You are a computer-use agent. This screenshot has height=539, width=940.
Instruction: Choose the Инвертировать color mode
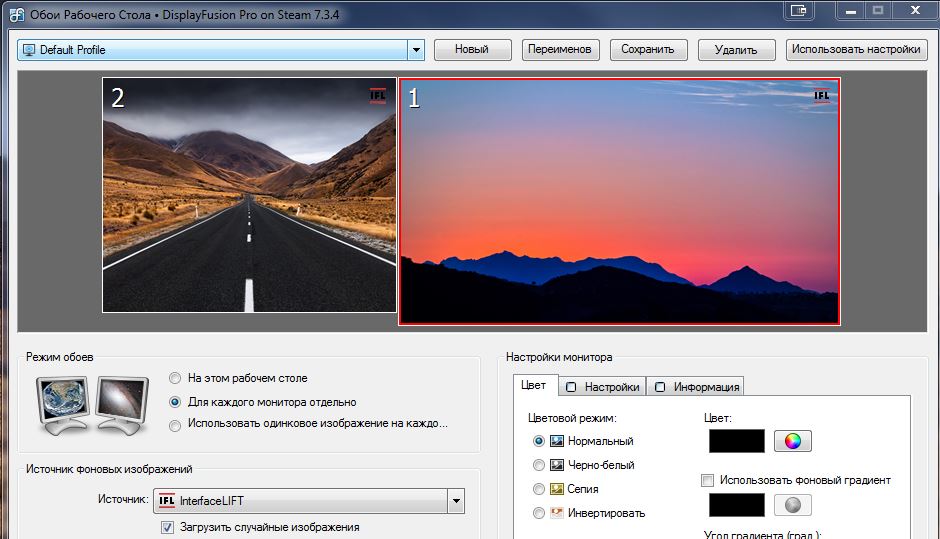538,513
